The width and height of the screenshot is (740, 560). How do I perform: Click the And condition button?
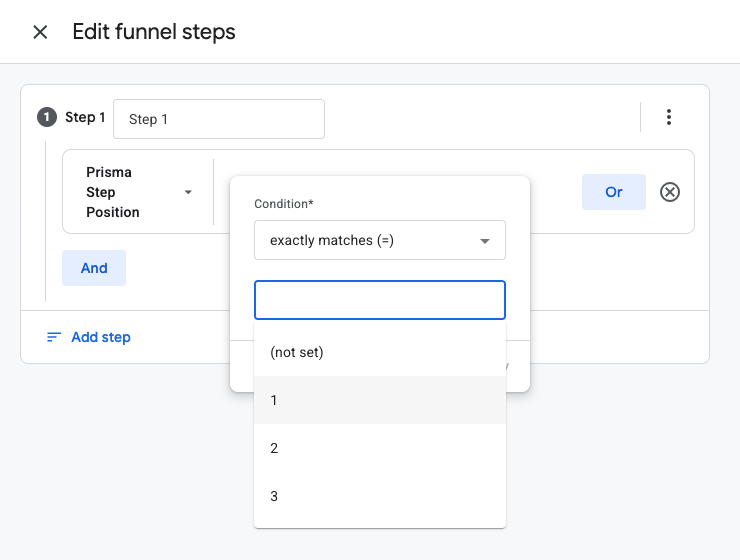pyautogui.click(x=94, y=268)
